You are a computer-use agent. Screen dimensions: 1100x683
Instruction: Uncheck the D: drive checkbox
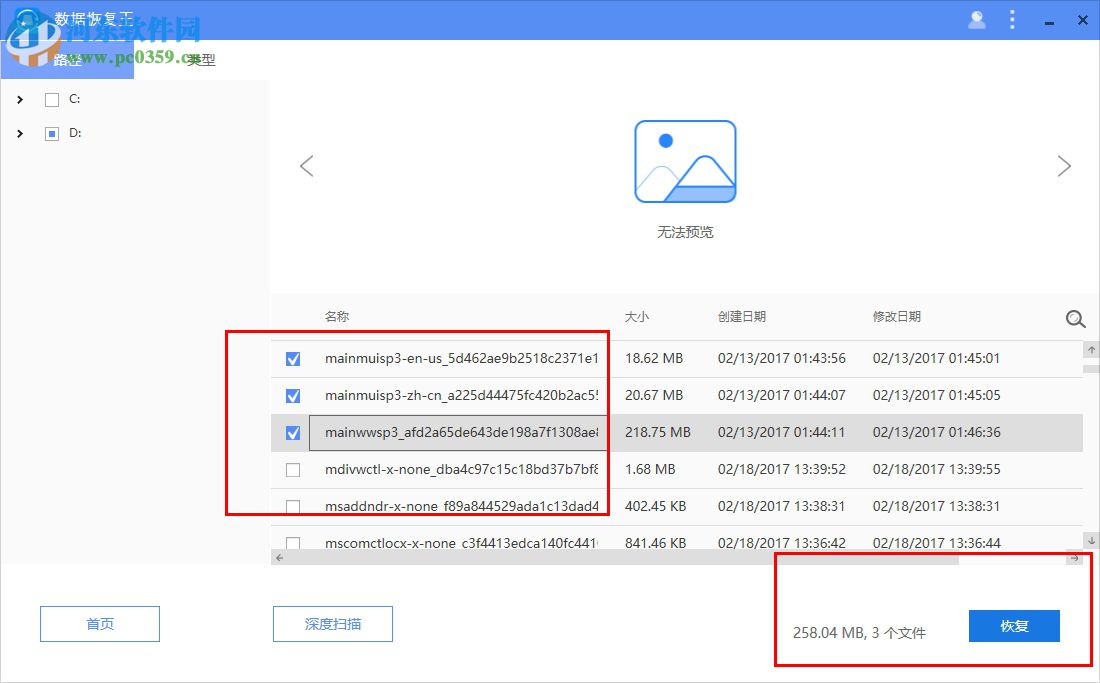coord(52,133)
